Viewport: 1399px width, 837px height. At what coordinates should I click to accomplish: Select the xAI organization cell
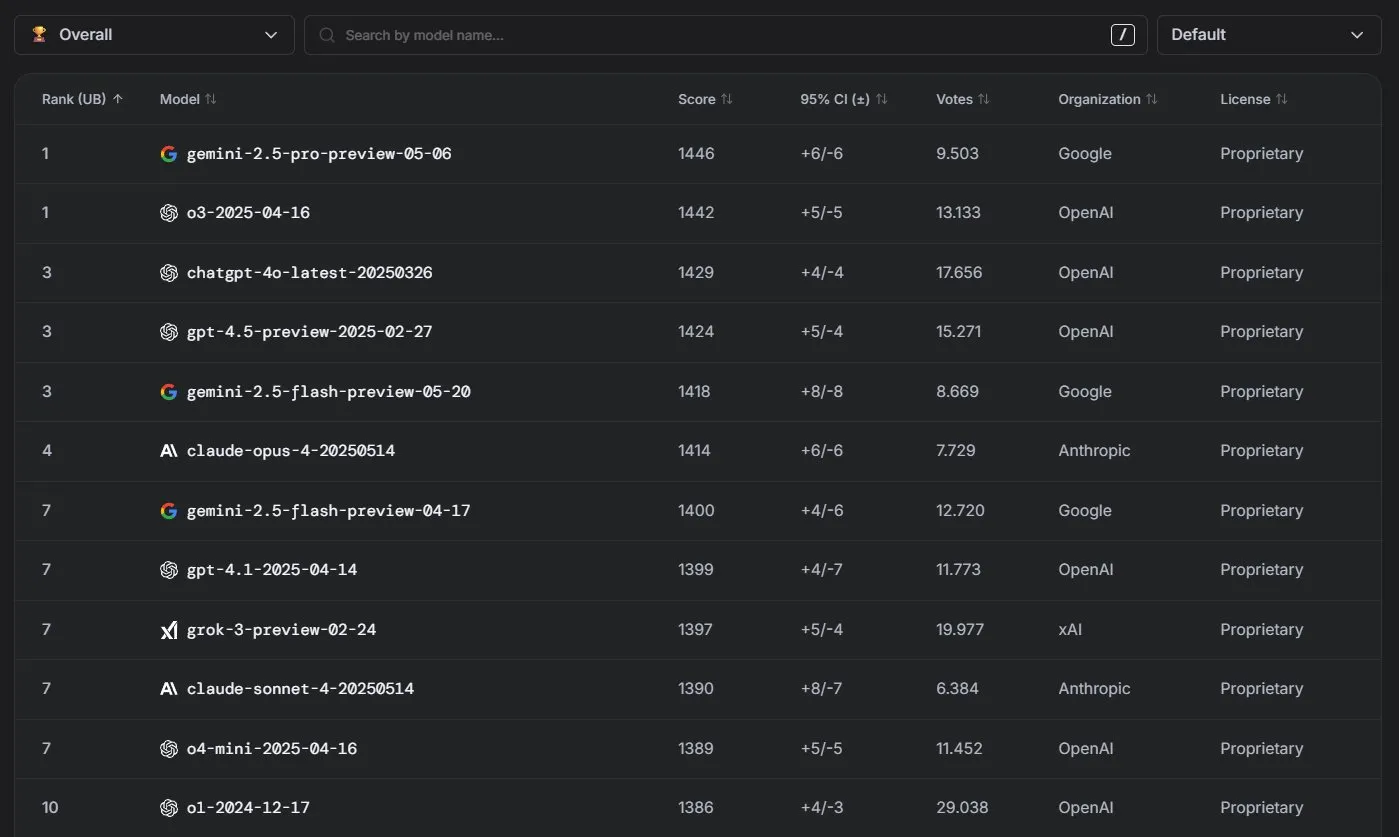pos(1070,630)
